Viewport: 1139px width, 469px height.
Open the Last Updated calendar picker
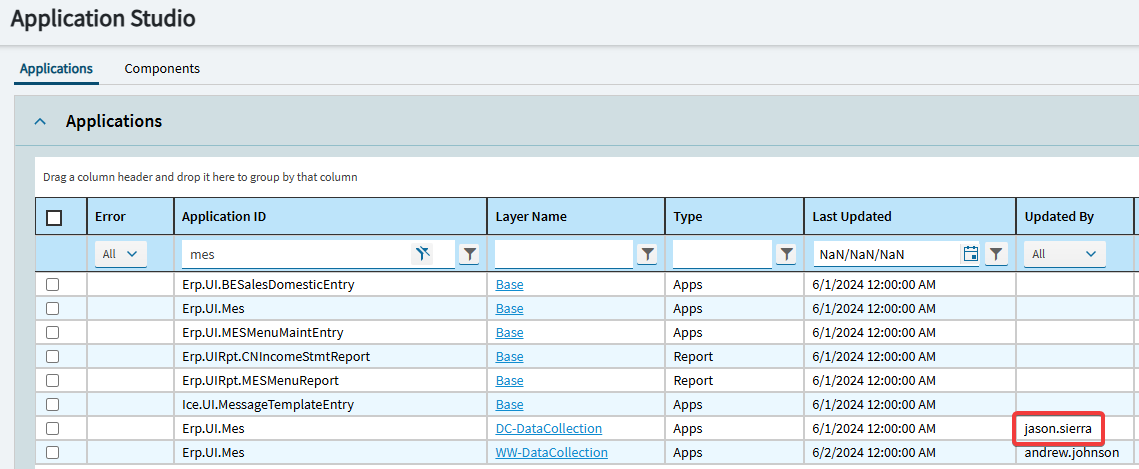pos(970,254)
